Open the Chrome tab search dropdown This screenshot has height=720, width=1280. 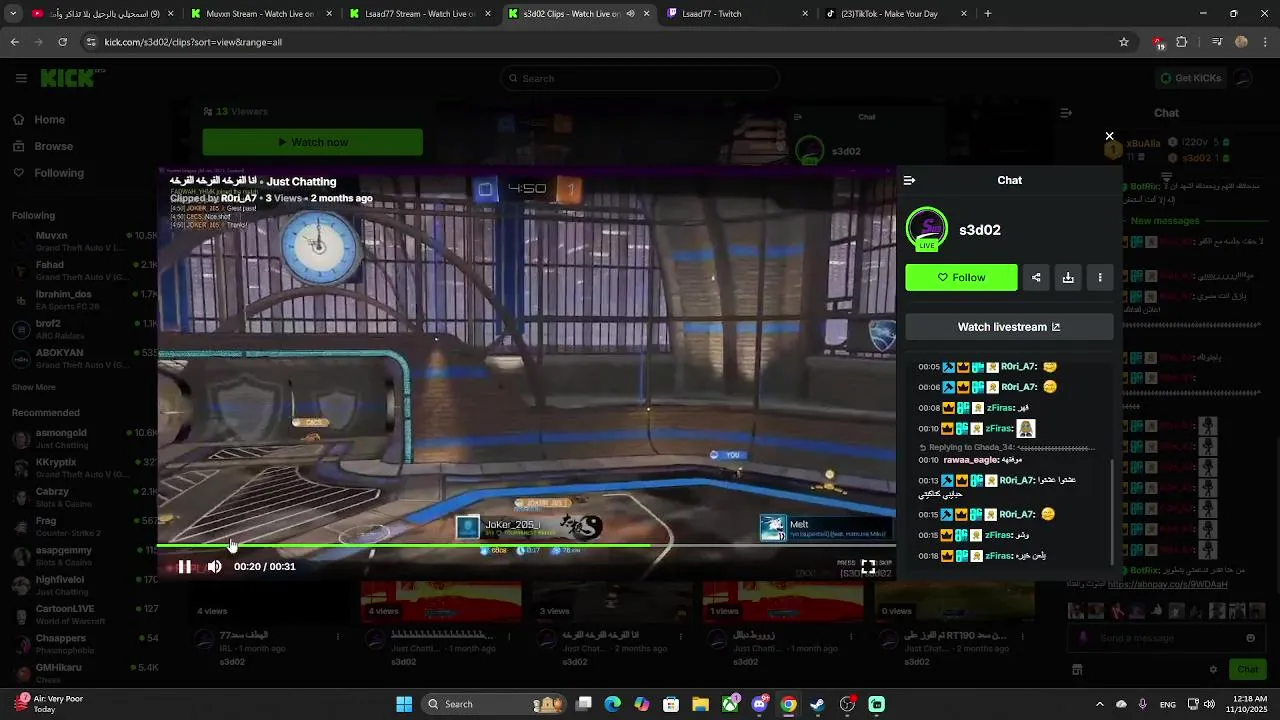(x=13, y=14)
